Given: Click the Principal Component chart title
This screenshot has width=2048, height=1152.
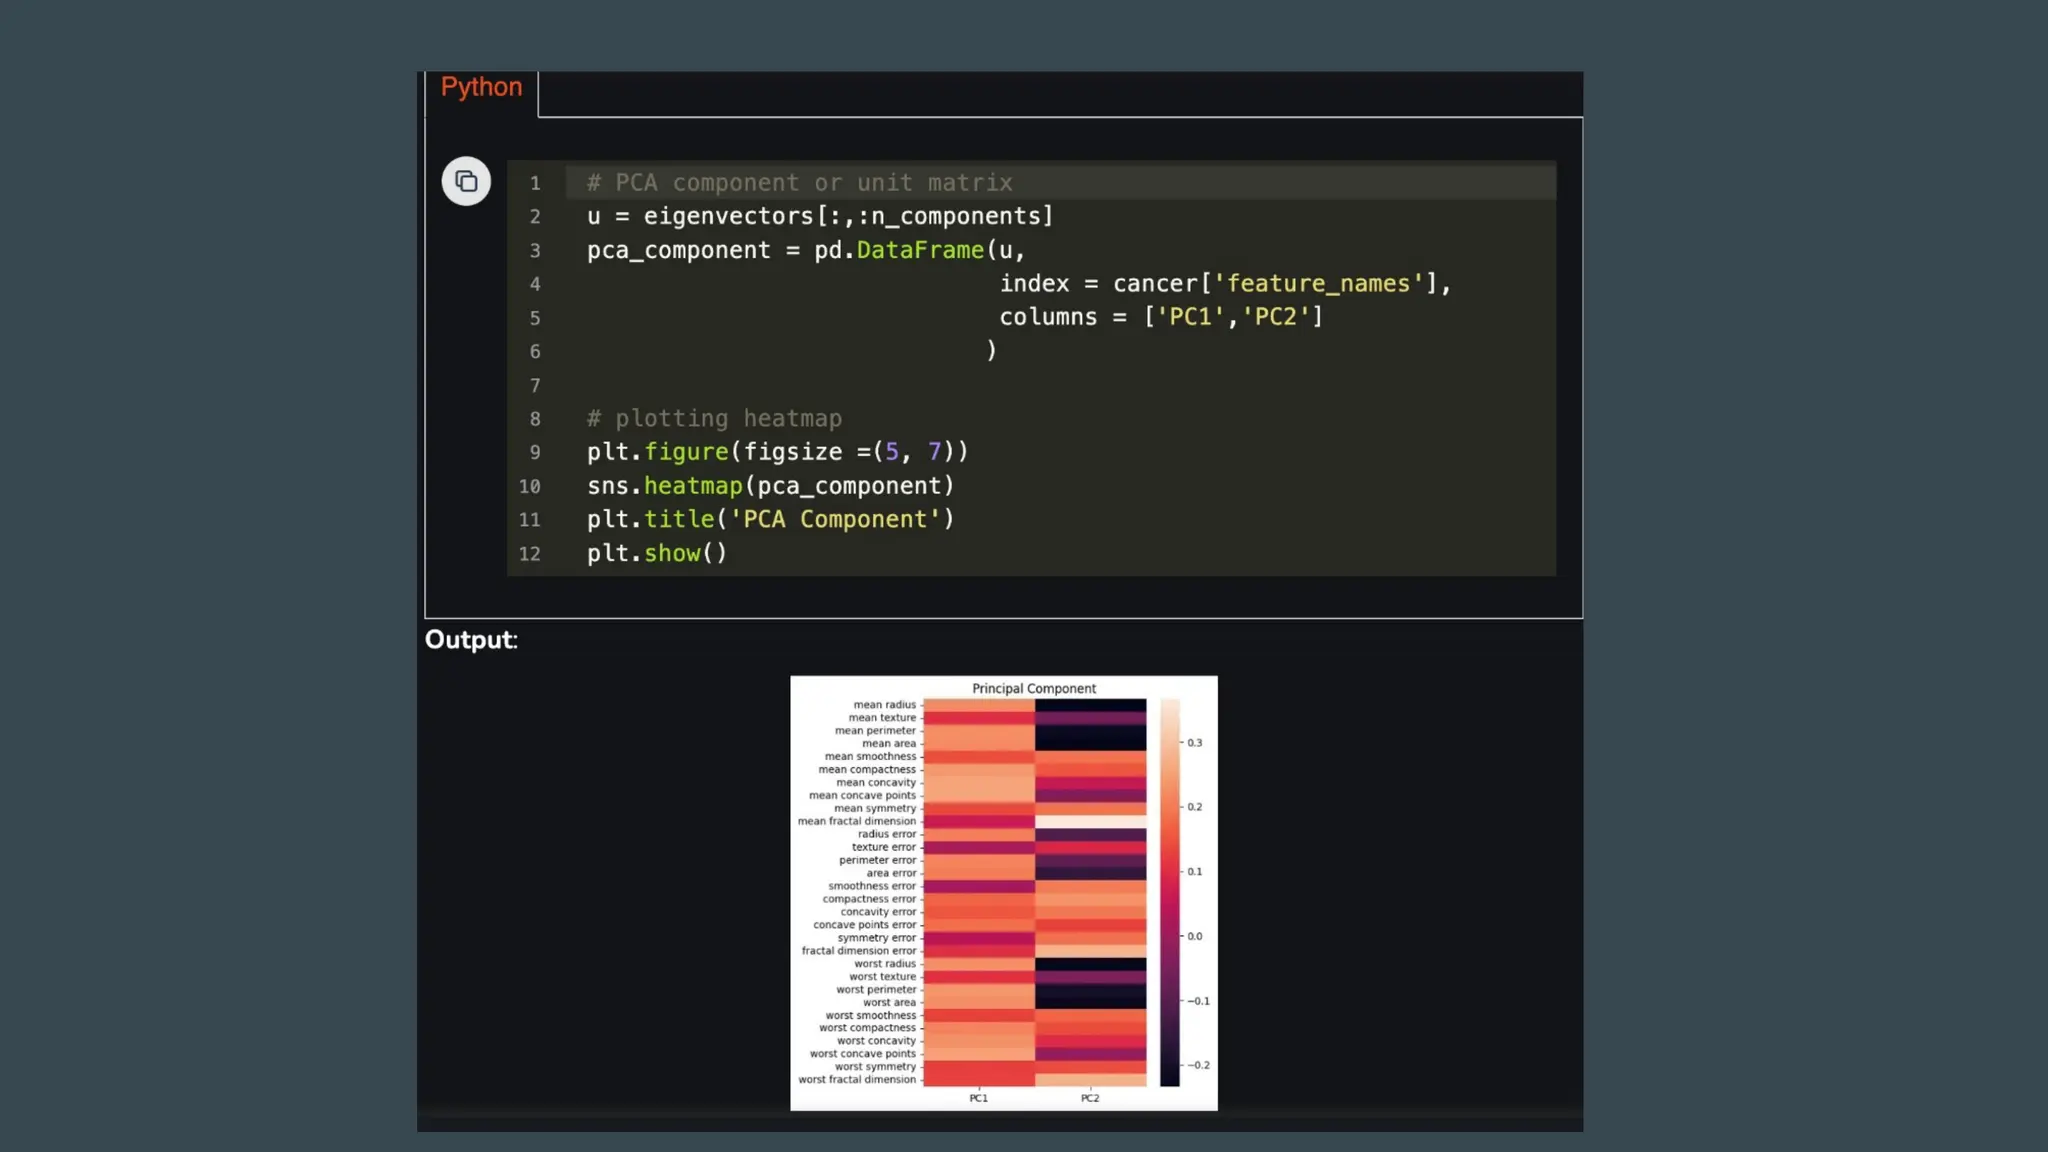Looking at the screenshot, I should pyautogui.click(x=1033, y=688).
